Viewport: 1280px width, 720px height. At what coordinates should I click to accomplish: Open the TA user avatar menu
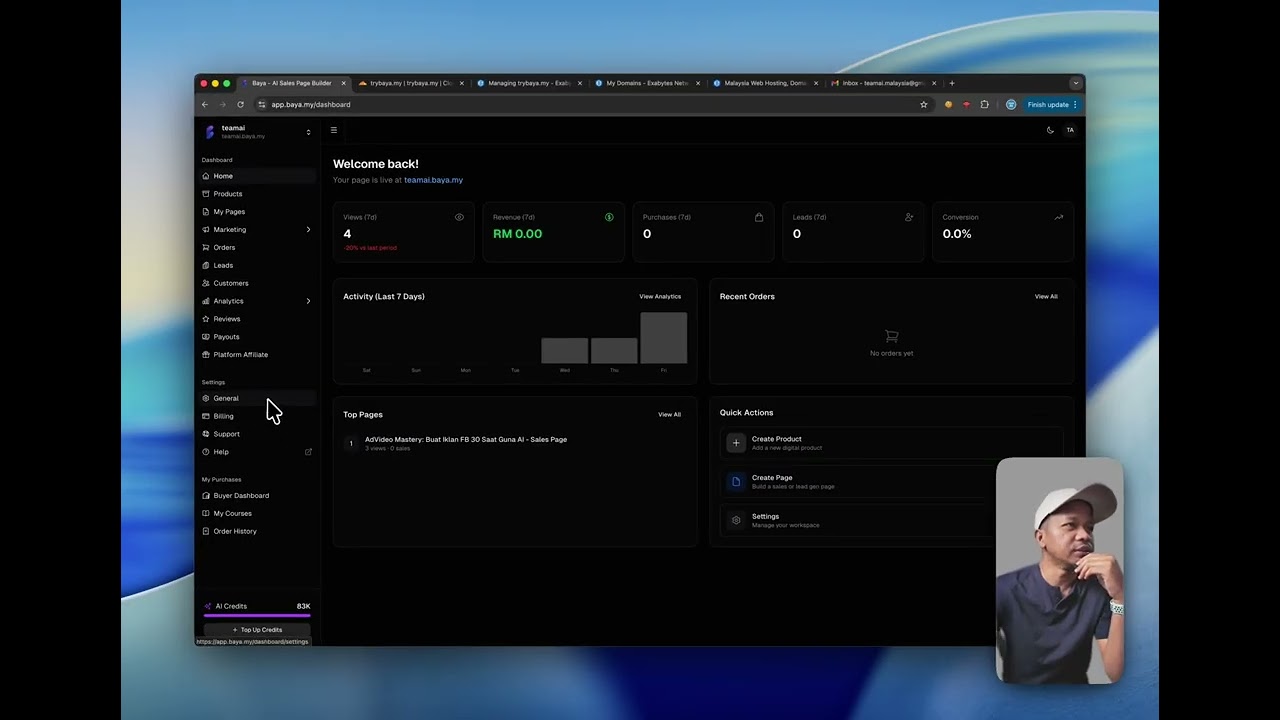pyautogui.click(x=1070, y=130)
